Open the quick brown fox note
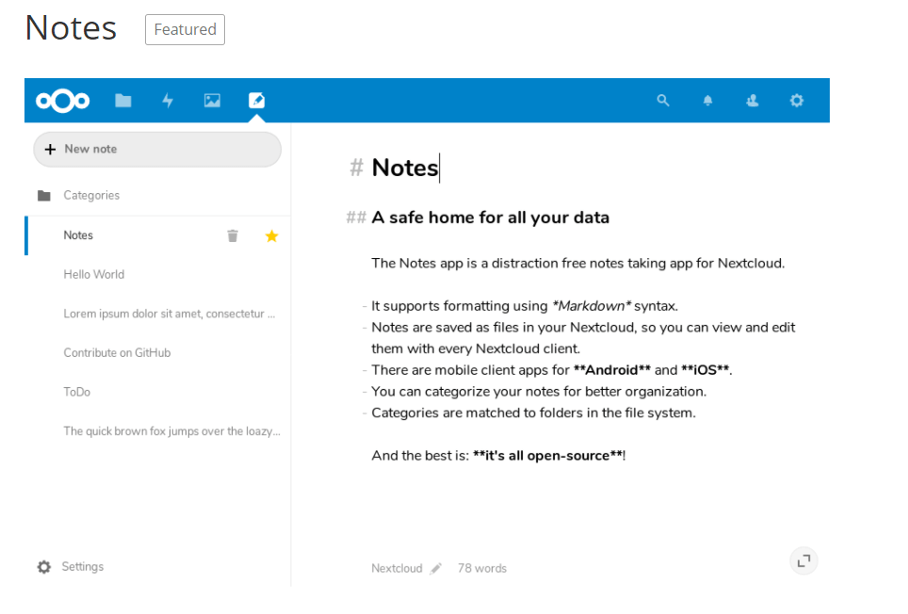This screenshot has height=614, width=908. (158, 432)
